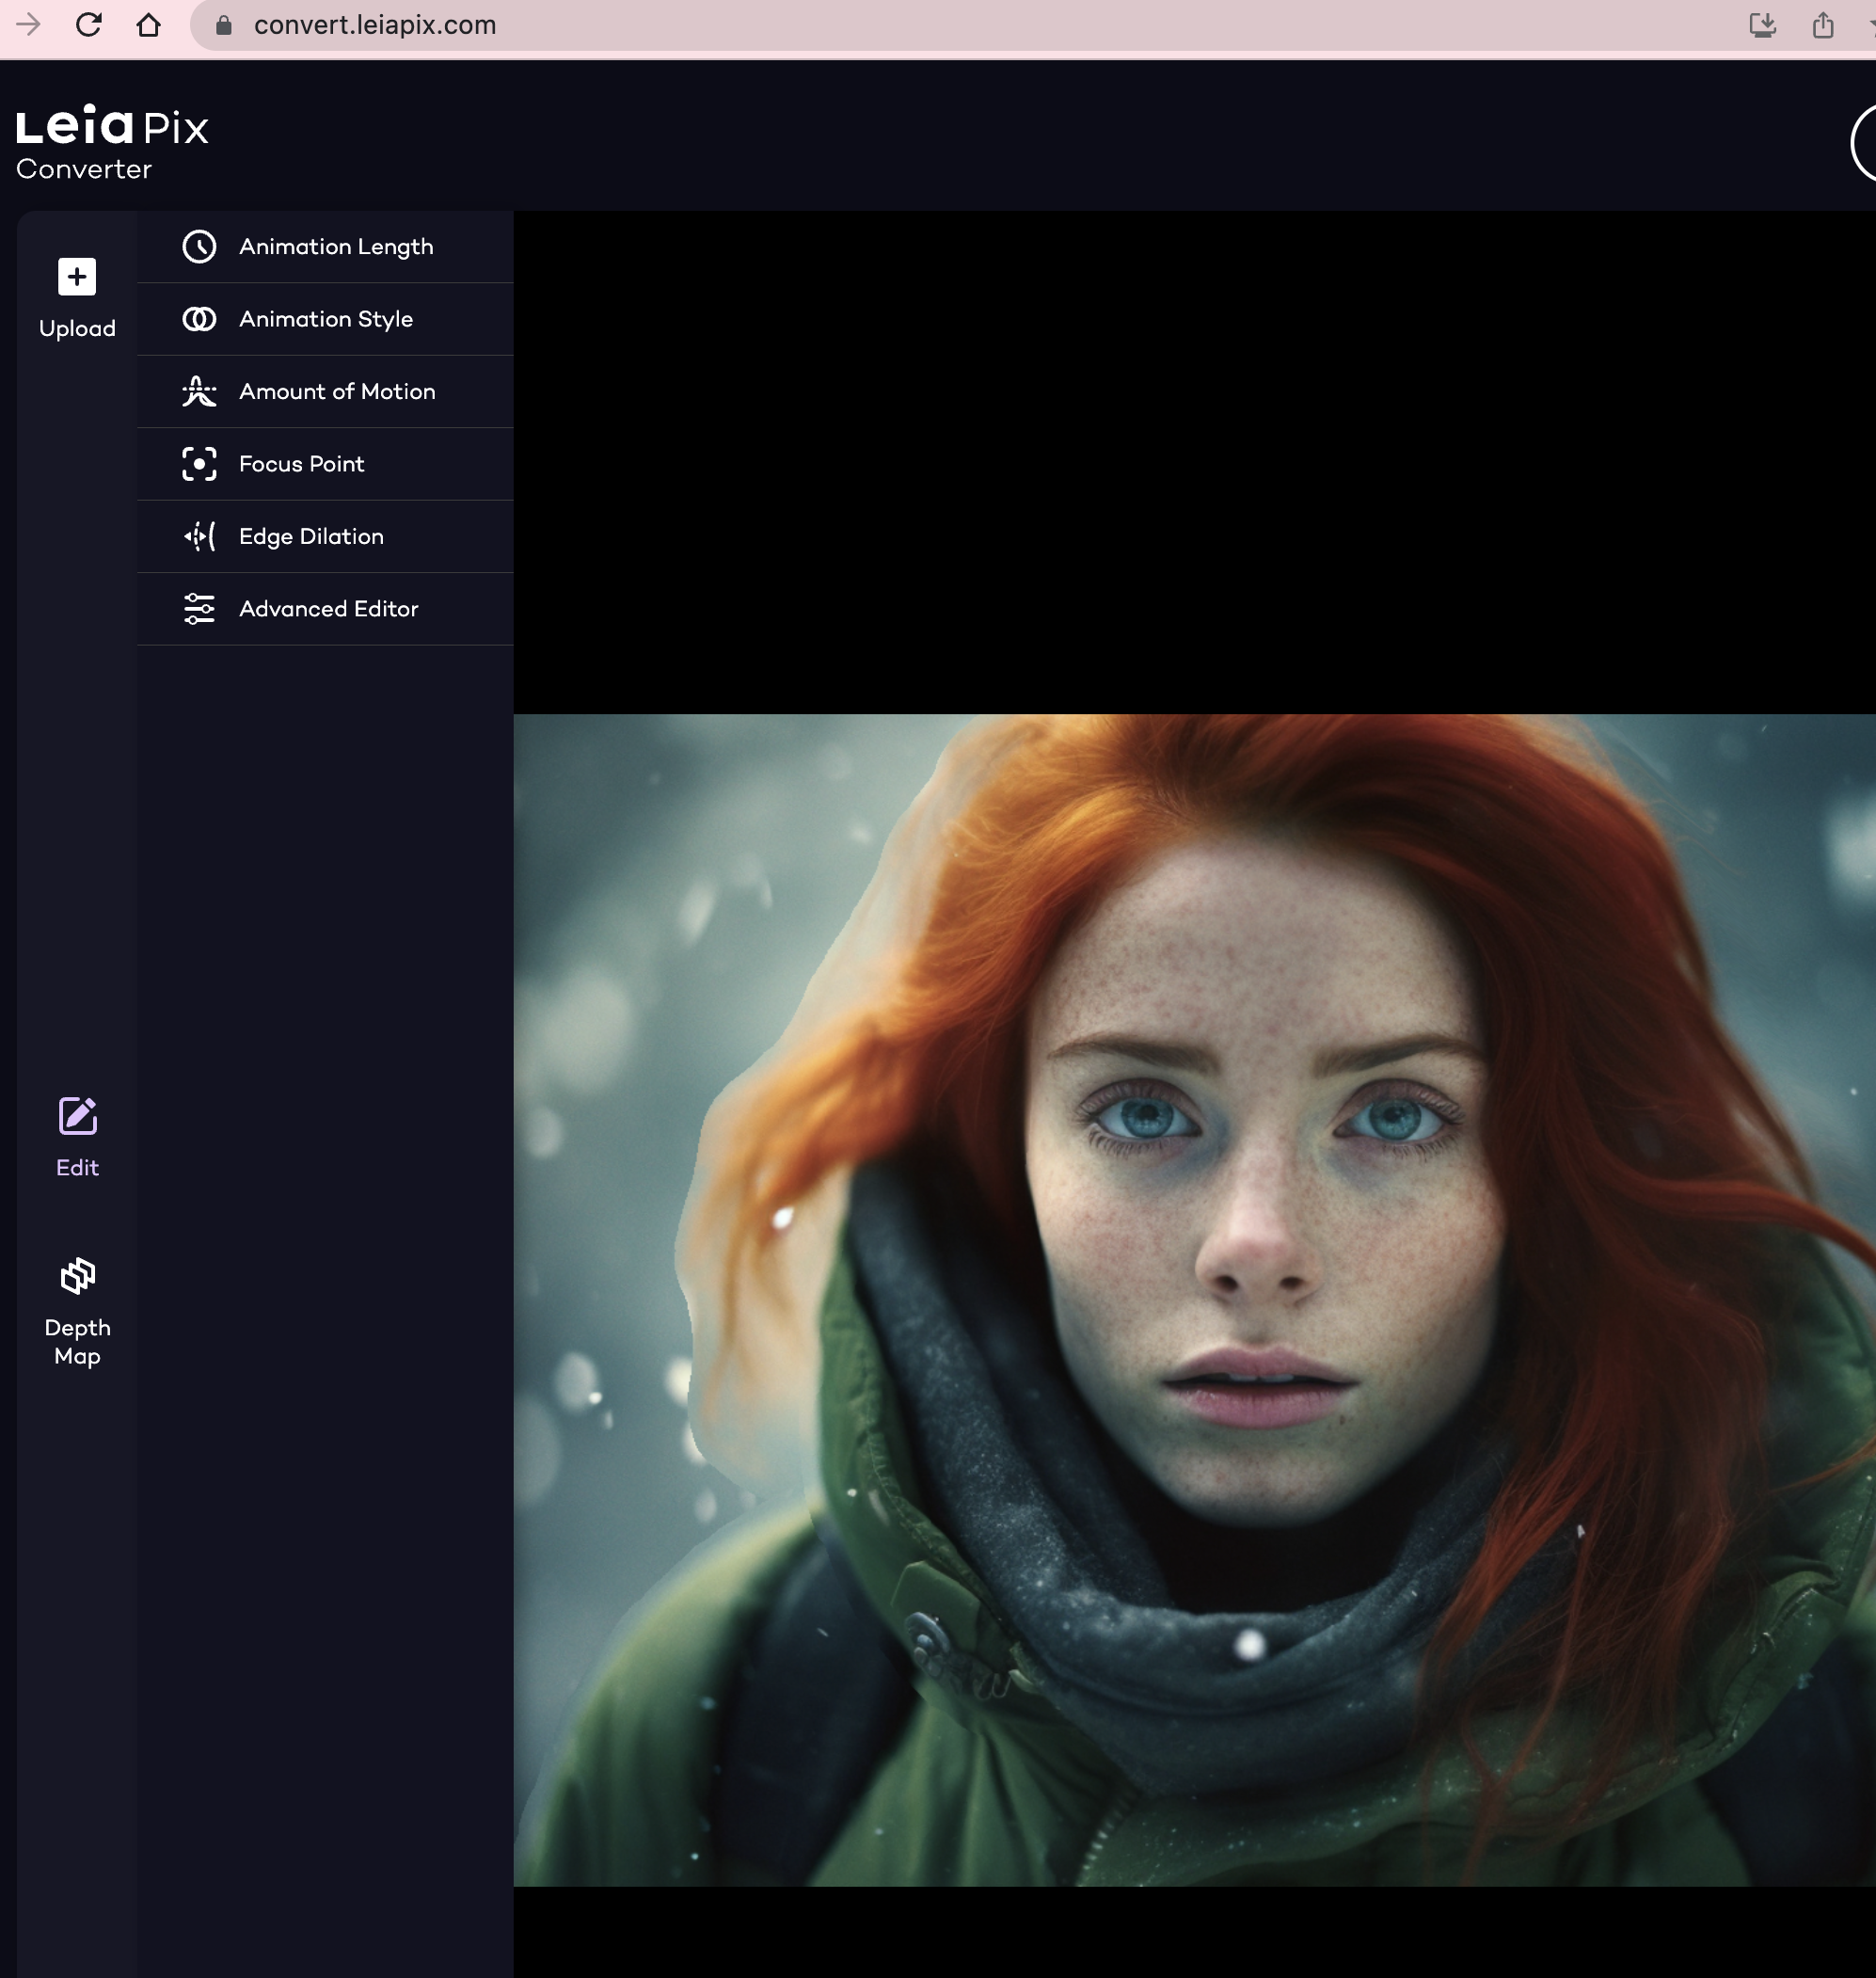This screenshot has height=1978, width=1876.
Task: Expand the Animation Style option
Action: click(326, 319)
